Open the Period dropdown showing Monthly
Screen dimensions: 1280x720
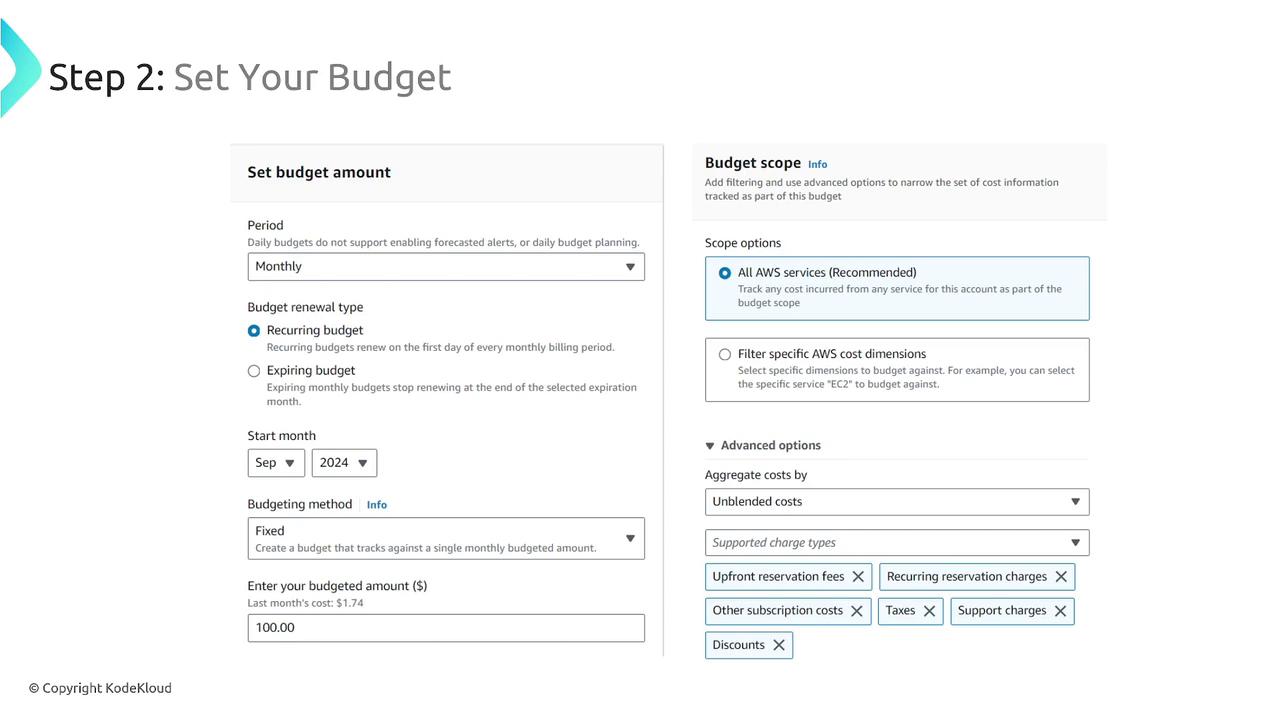pos(446,267)
